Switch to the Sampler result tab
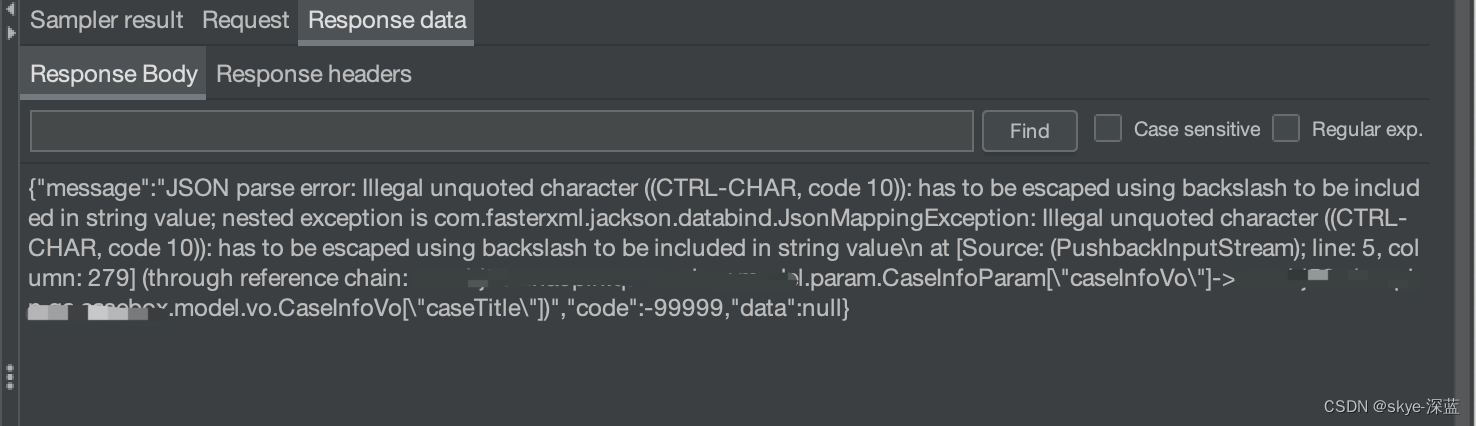 (107, 20)
